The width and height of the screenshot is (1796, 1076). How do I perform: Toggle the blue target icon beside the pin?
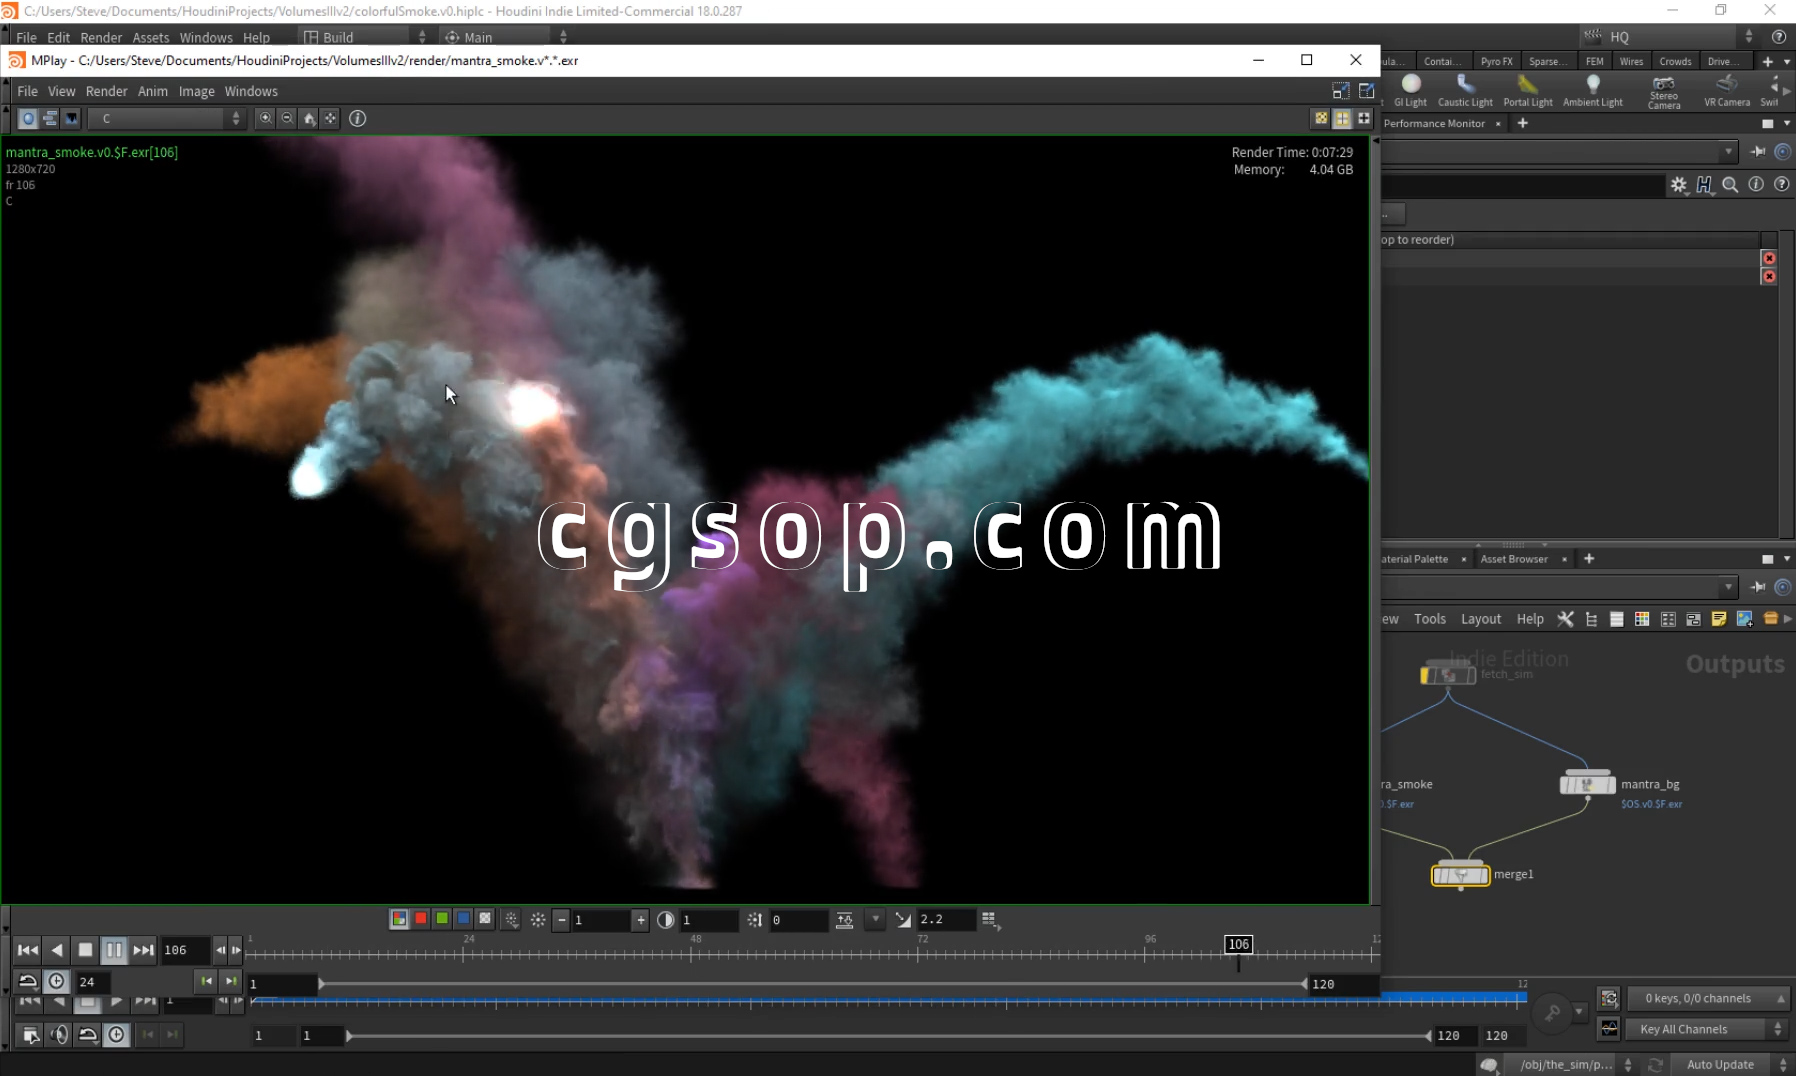(x=1783, y=152)
